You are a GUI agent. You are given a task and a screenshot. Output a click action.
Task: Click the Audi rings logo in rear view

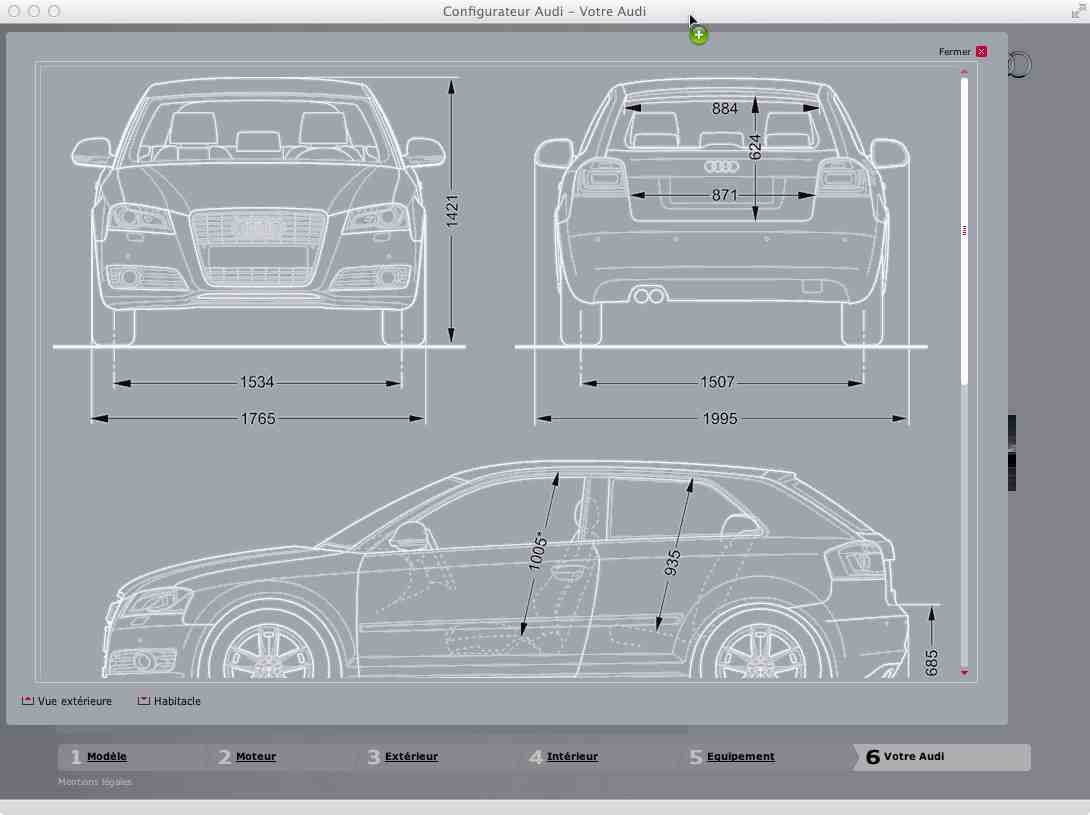point(721,167)
